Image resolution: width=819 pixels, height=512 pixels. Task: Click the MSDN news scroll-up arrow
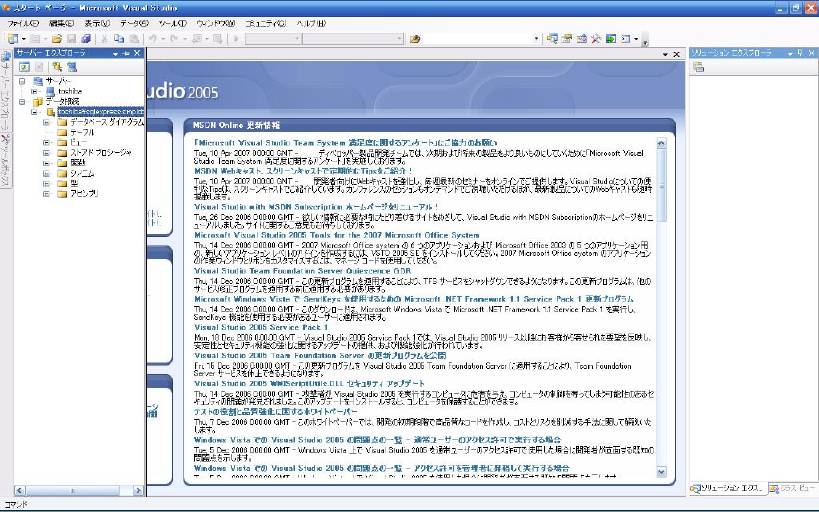point(661,143)
